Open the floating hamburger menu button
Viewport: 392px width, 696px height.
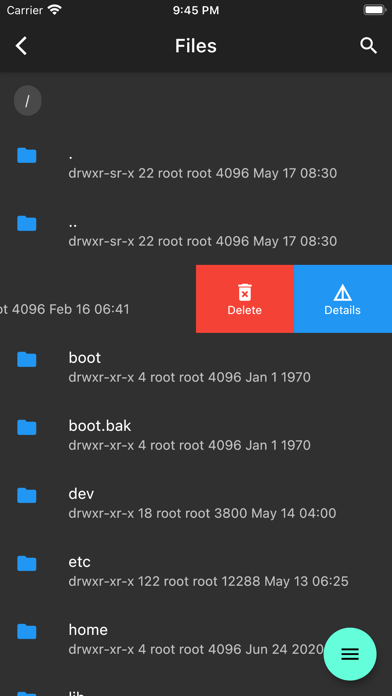(350, 654)
